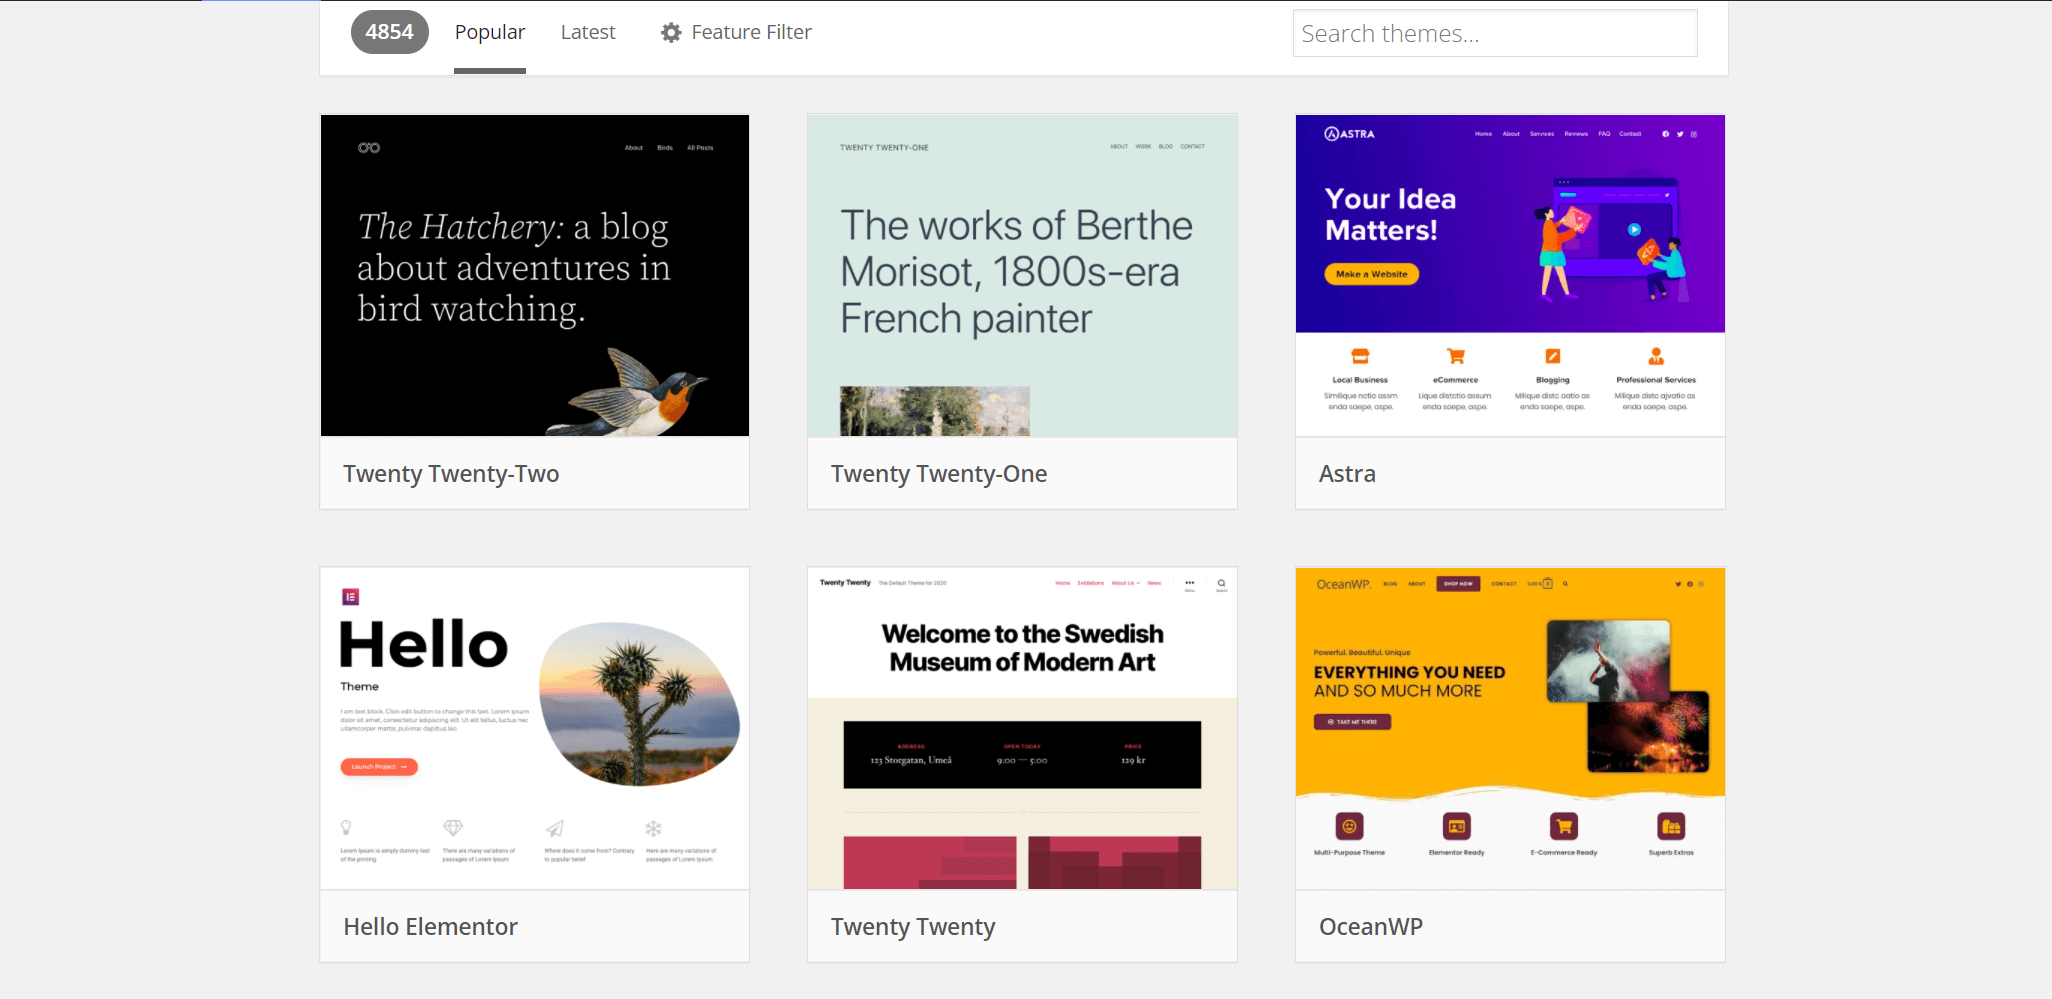The height and width of the screenshot is (999, 2052).
Task: Click the Blogging pencil icon in Astra preview
Action: (1552, 356)
